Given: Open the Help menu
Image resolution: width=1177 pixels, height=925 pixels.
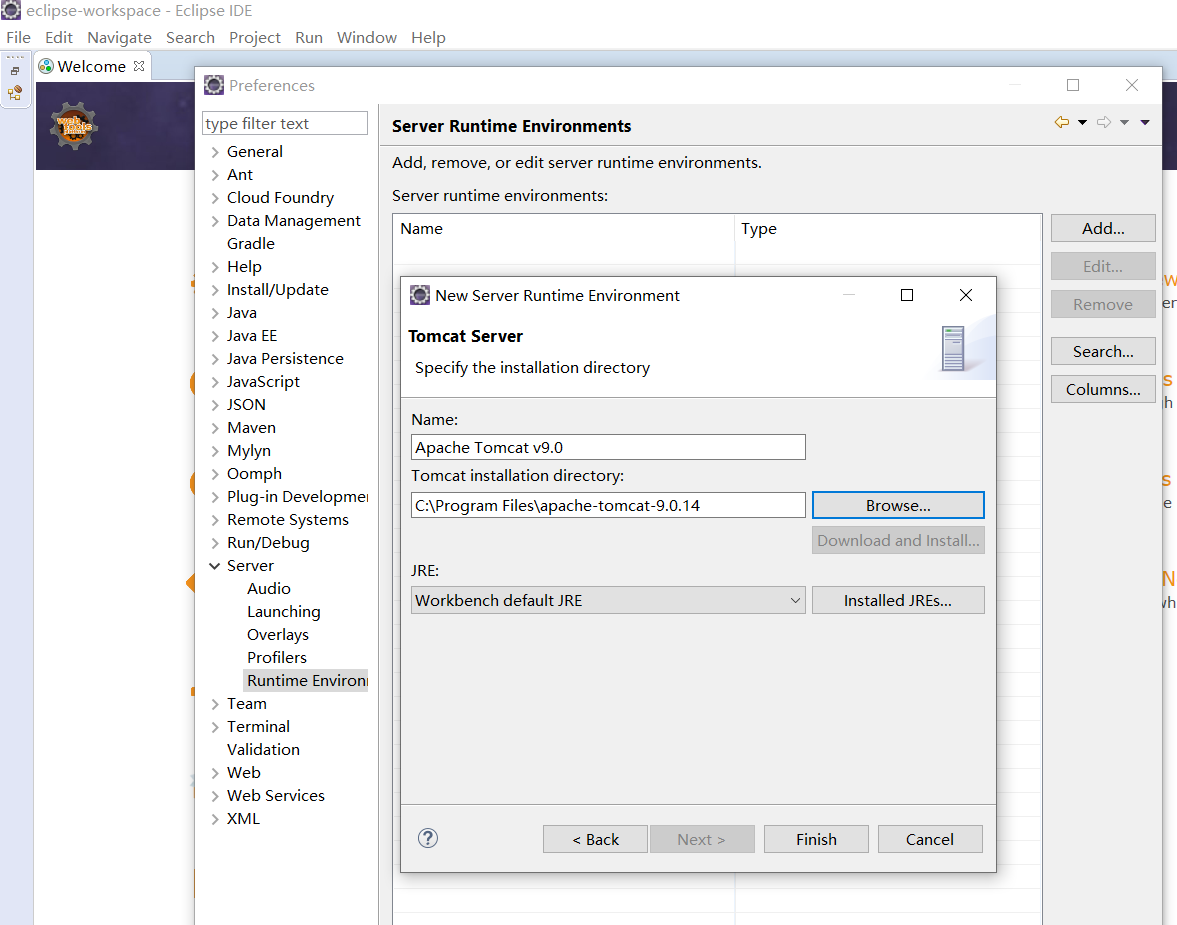Looking at the screenshot, I should [x=428, y=38].
